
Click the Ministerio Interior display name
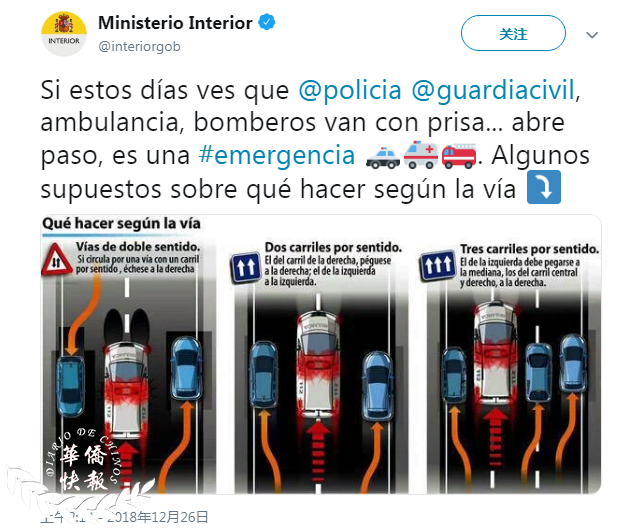(x=175, y=23)
